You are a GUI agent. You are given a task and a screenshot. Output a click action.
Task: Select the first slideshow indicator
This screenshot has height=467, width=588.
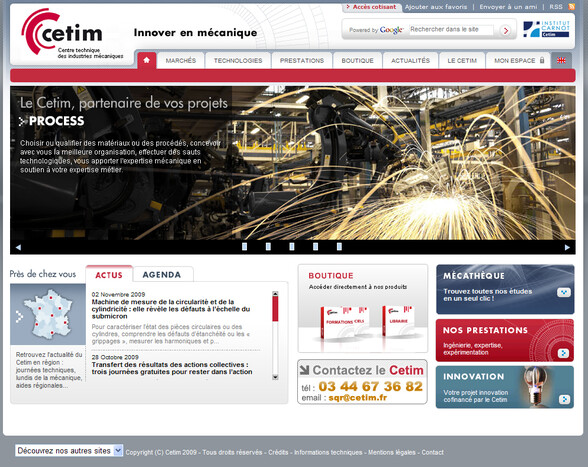[x=244, y=246]
